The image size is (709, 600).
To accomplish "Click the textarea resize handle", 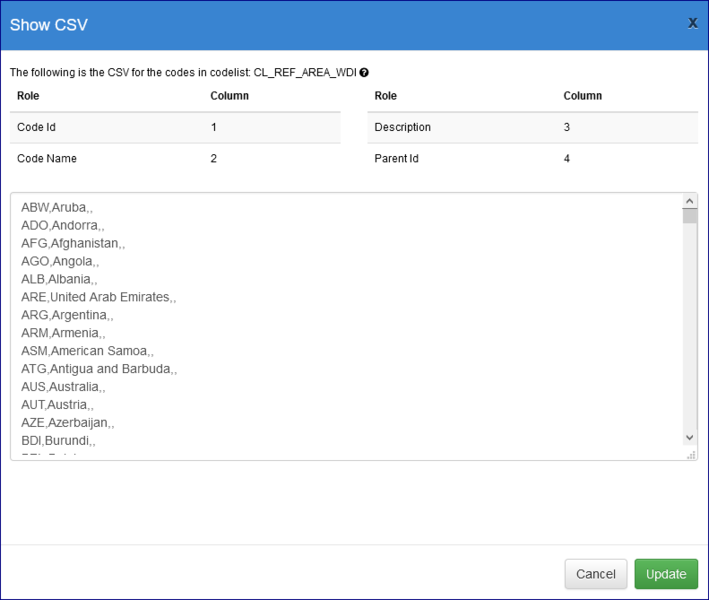I will [691, 454].
